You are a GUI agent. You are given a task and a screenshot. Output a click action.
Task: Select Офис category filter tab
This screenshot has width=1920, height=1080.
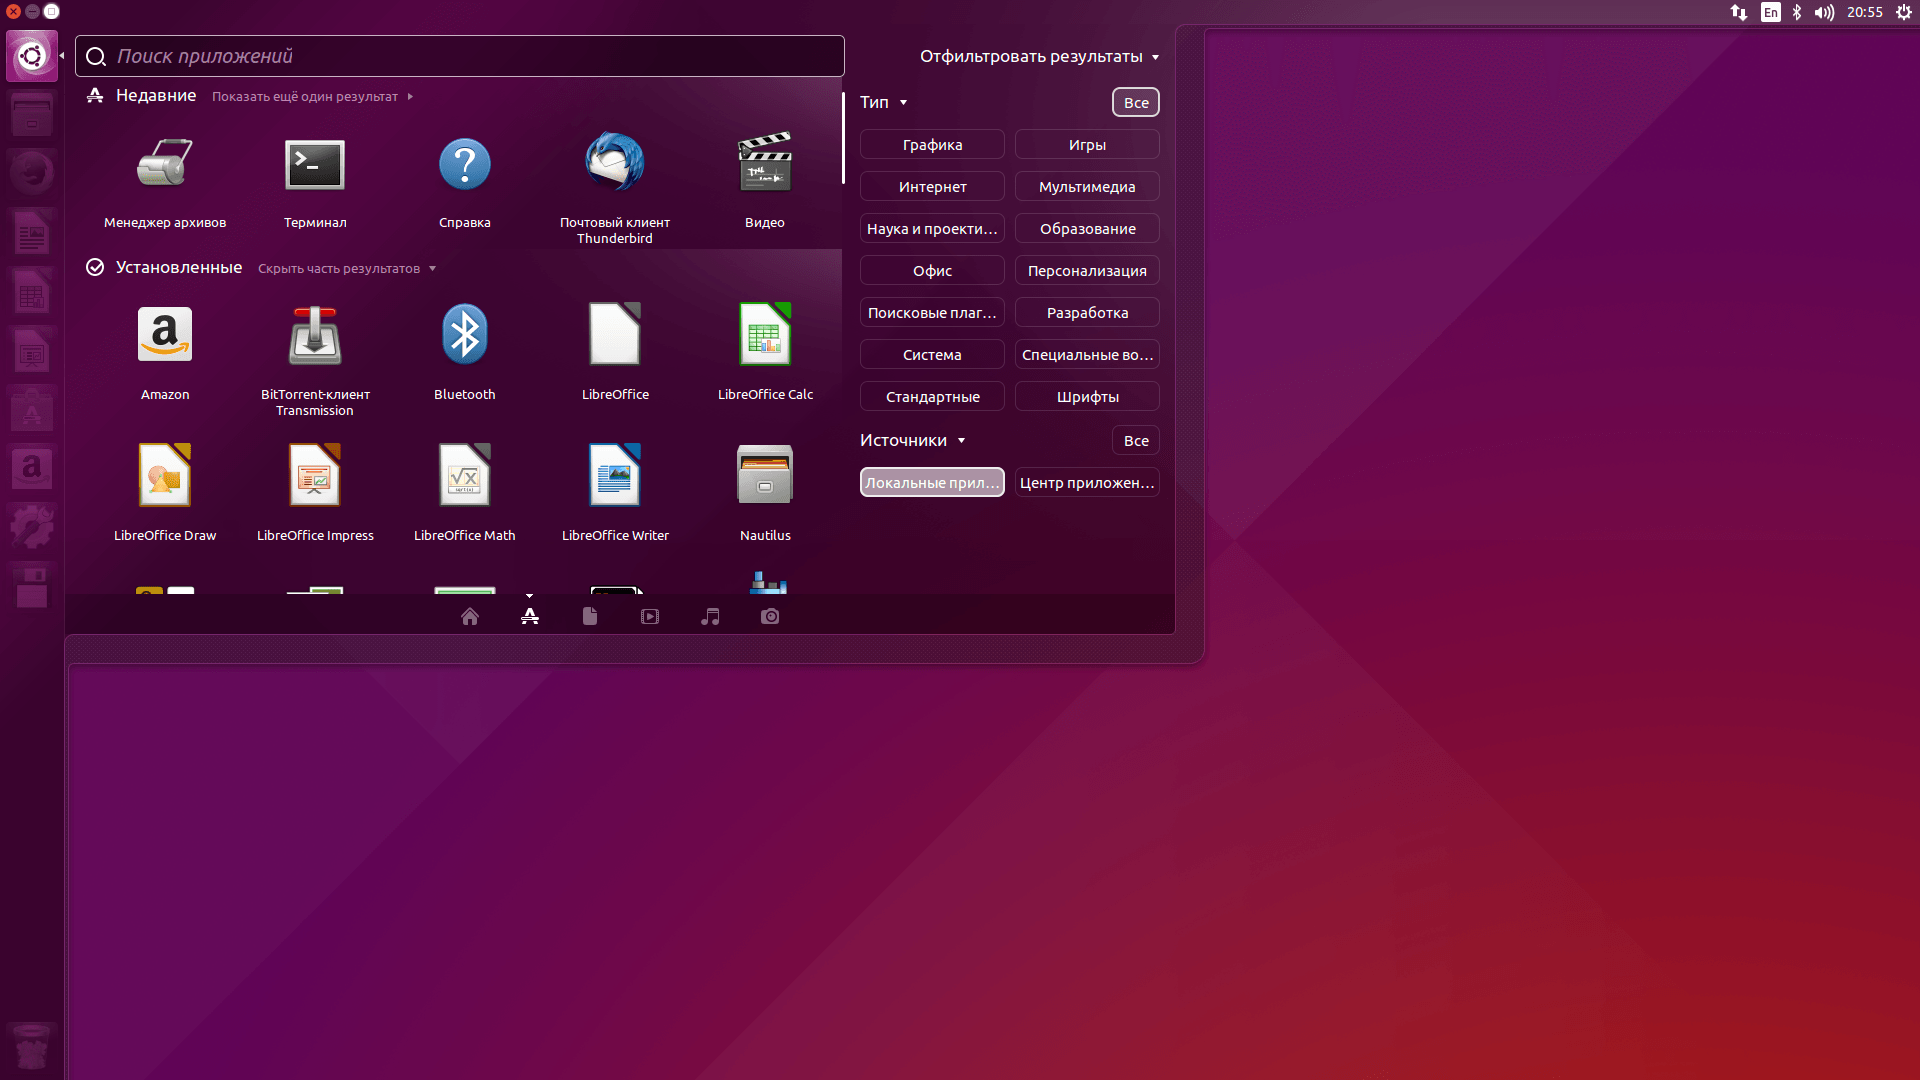[x=931, y=270]
